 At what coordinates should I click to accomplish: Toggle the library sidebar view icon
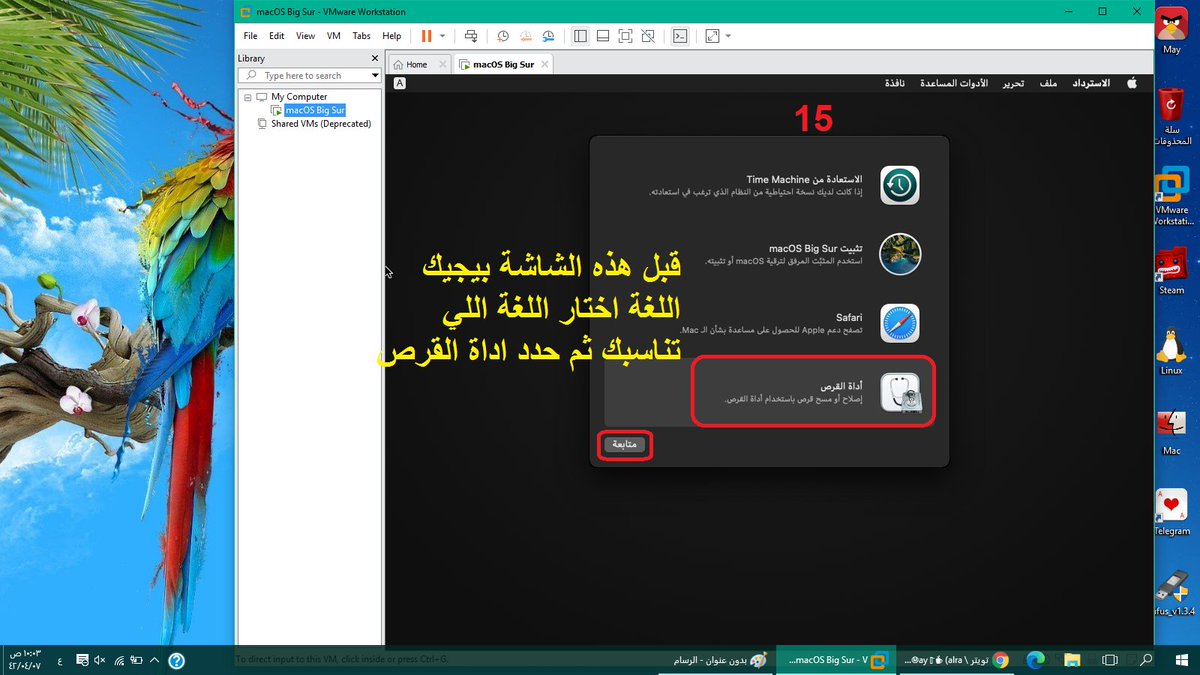click(580, 36)
